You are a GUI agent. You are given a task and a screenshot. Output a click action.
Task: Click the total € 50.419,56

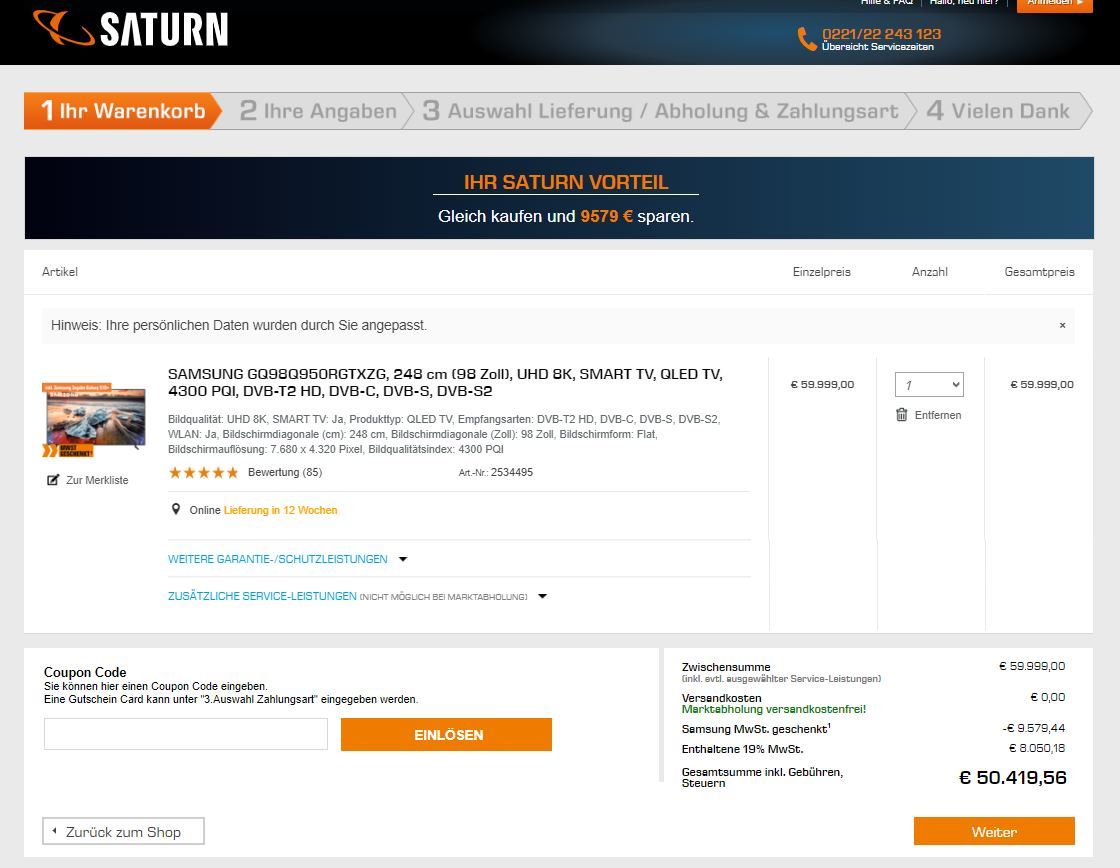pyautogui.click(x=1013, y=777)
